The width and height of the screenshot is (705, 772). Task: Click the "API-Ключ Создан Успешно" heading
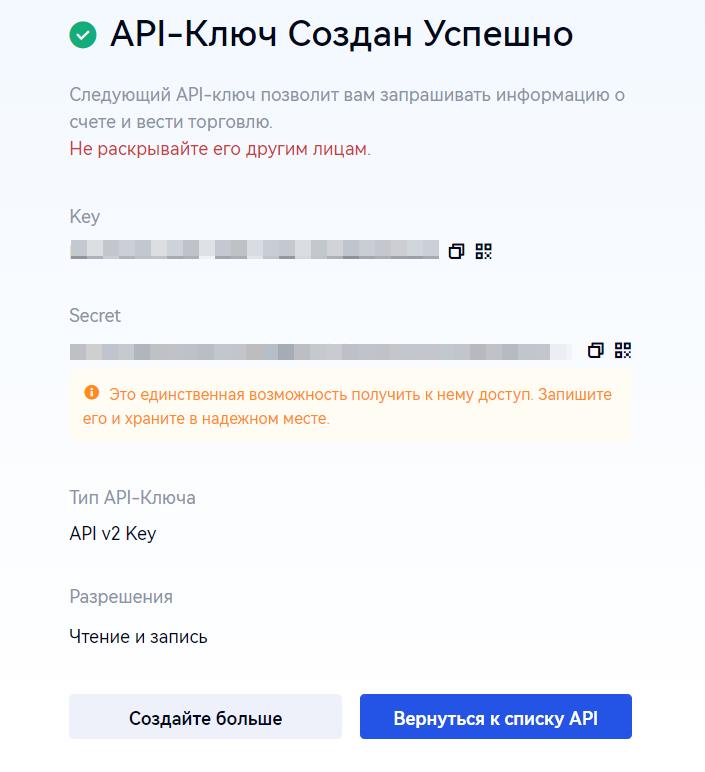point(341,35)
